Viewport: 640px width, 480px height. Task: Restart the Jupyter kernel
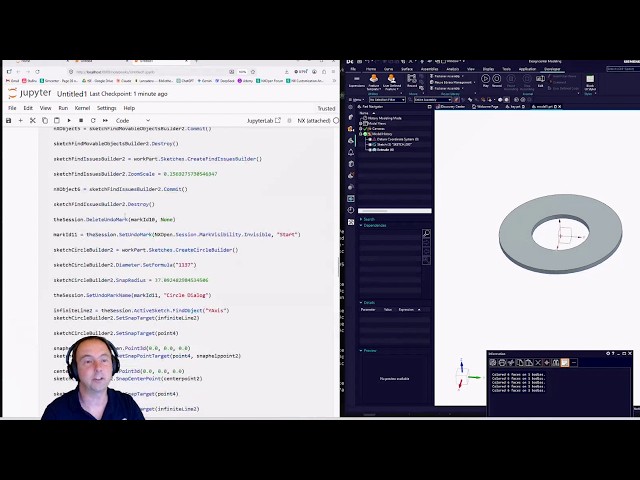(93, 120)
